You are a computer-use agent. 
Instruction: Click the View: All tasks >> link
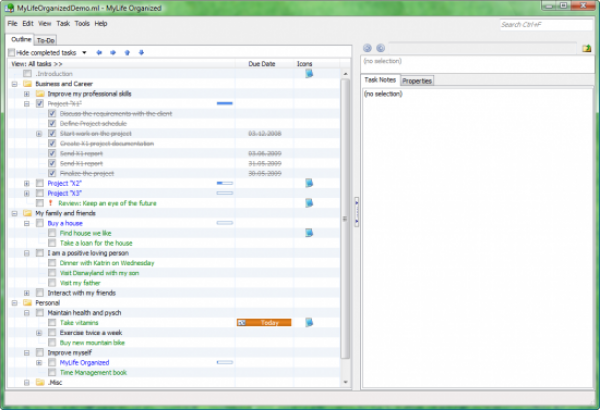point(37,64)
